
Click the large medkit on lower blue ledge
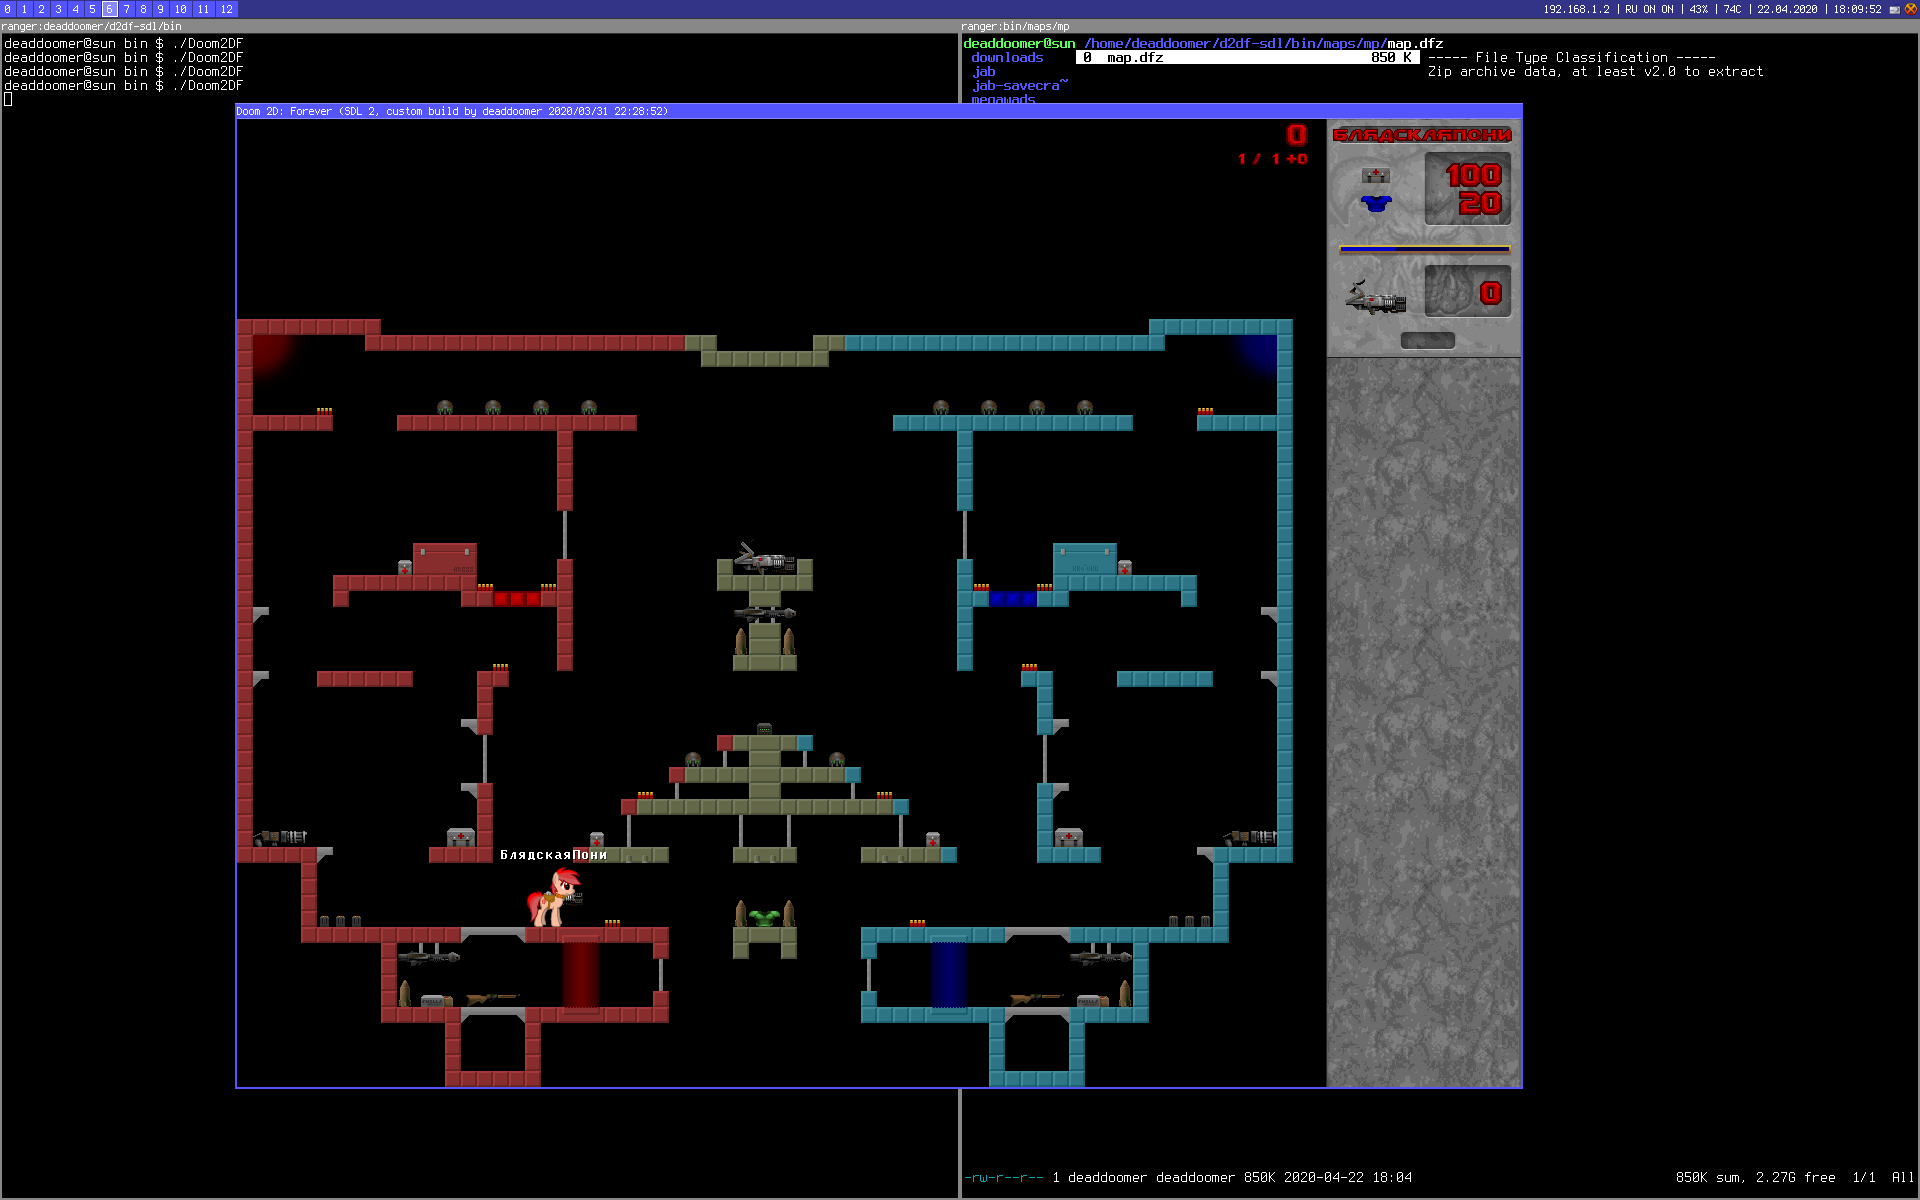(1069, 837)
